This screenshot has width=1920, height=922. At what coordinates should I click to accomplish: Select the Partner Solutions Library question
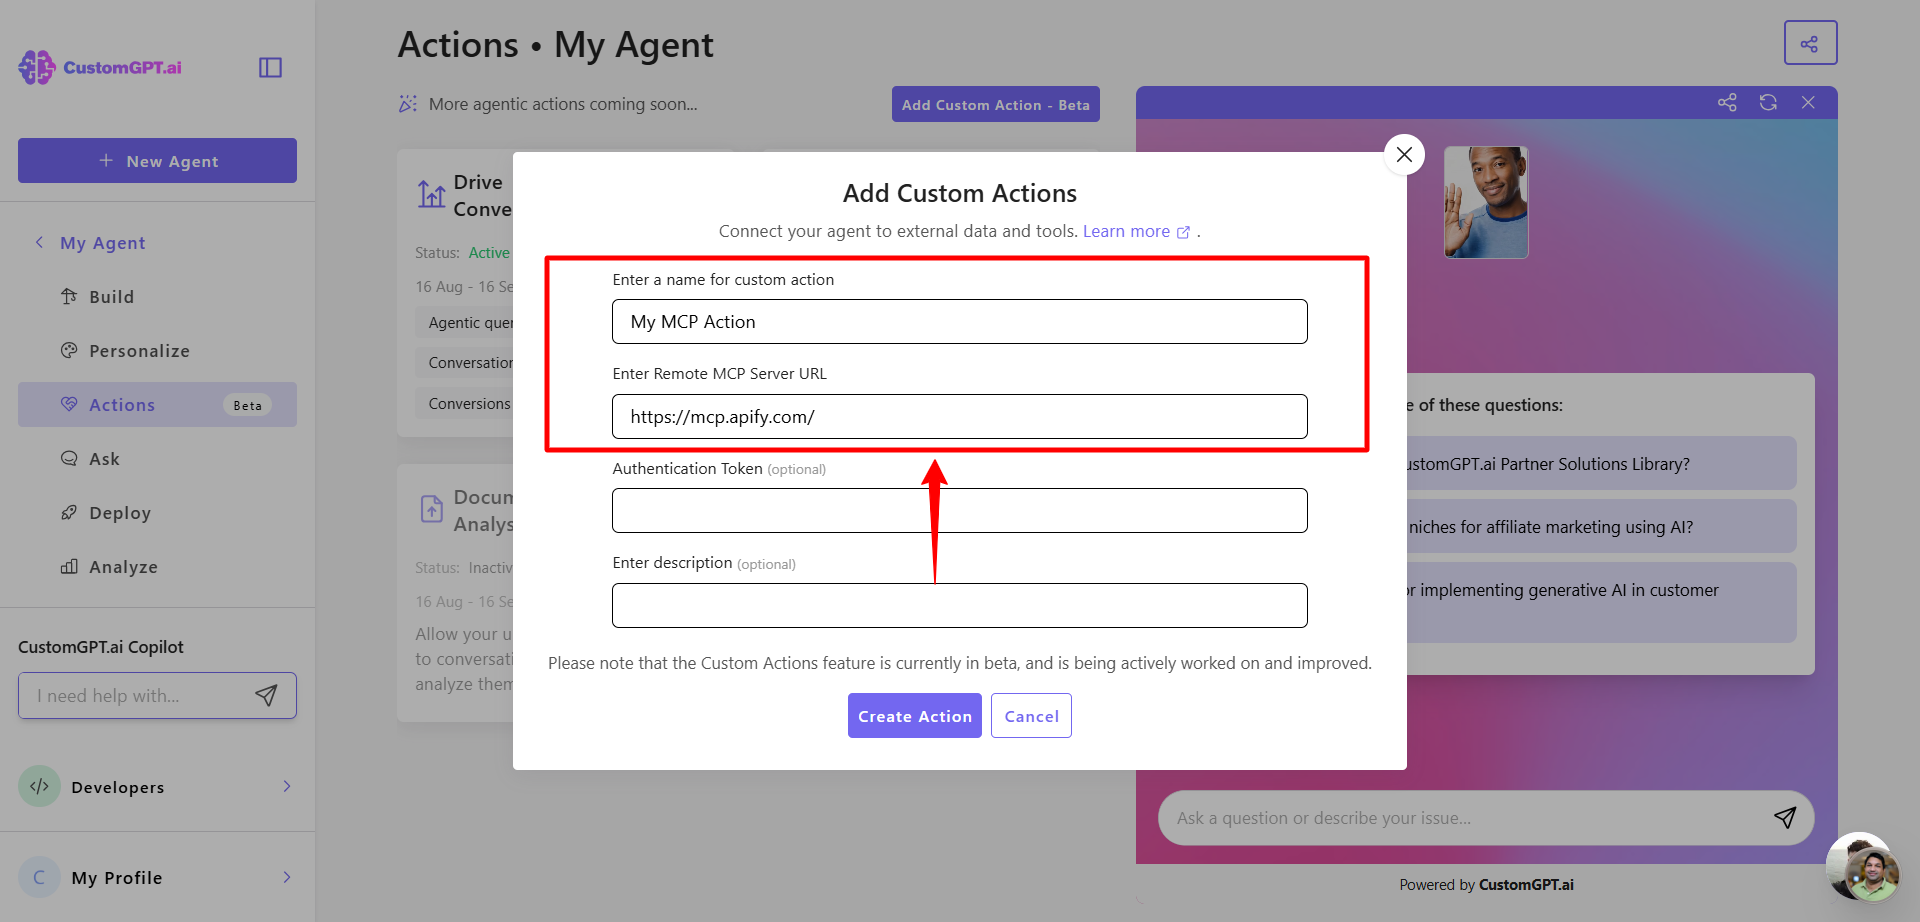pyautogui.click(x=1600, y=463)
